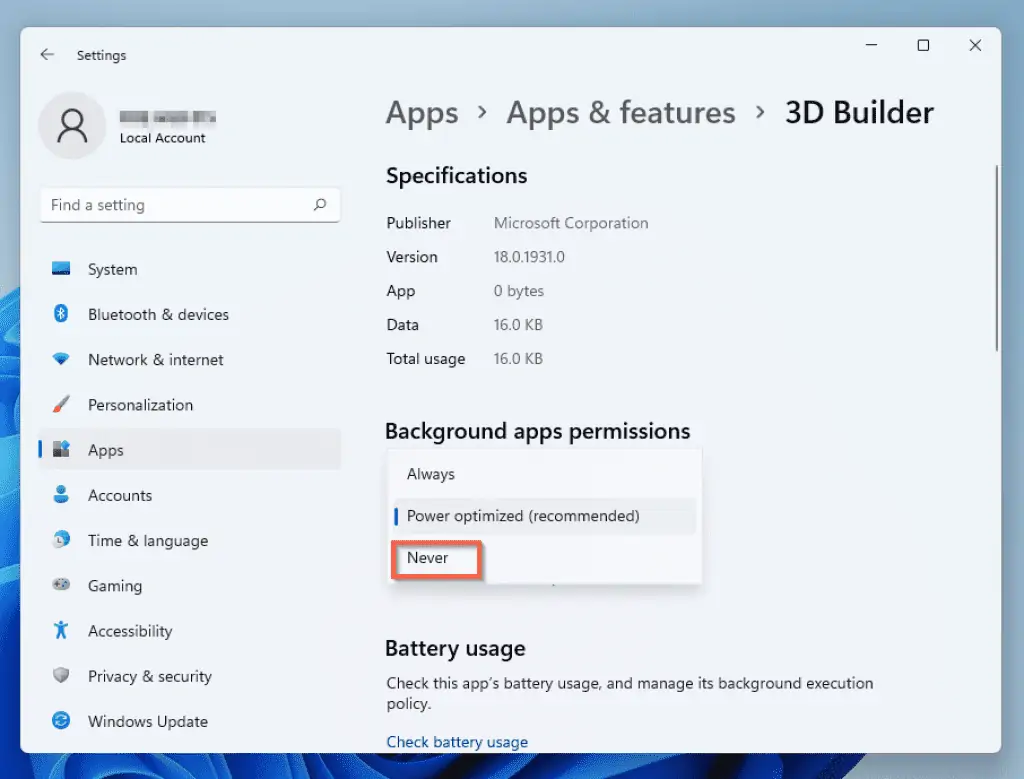Click the Network & internet wifi icon
Viewport: 1024px width, 779px height.
tap(61, 359)
